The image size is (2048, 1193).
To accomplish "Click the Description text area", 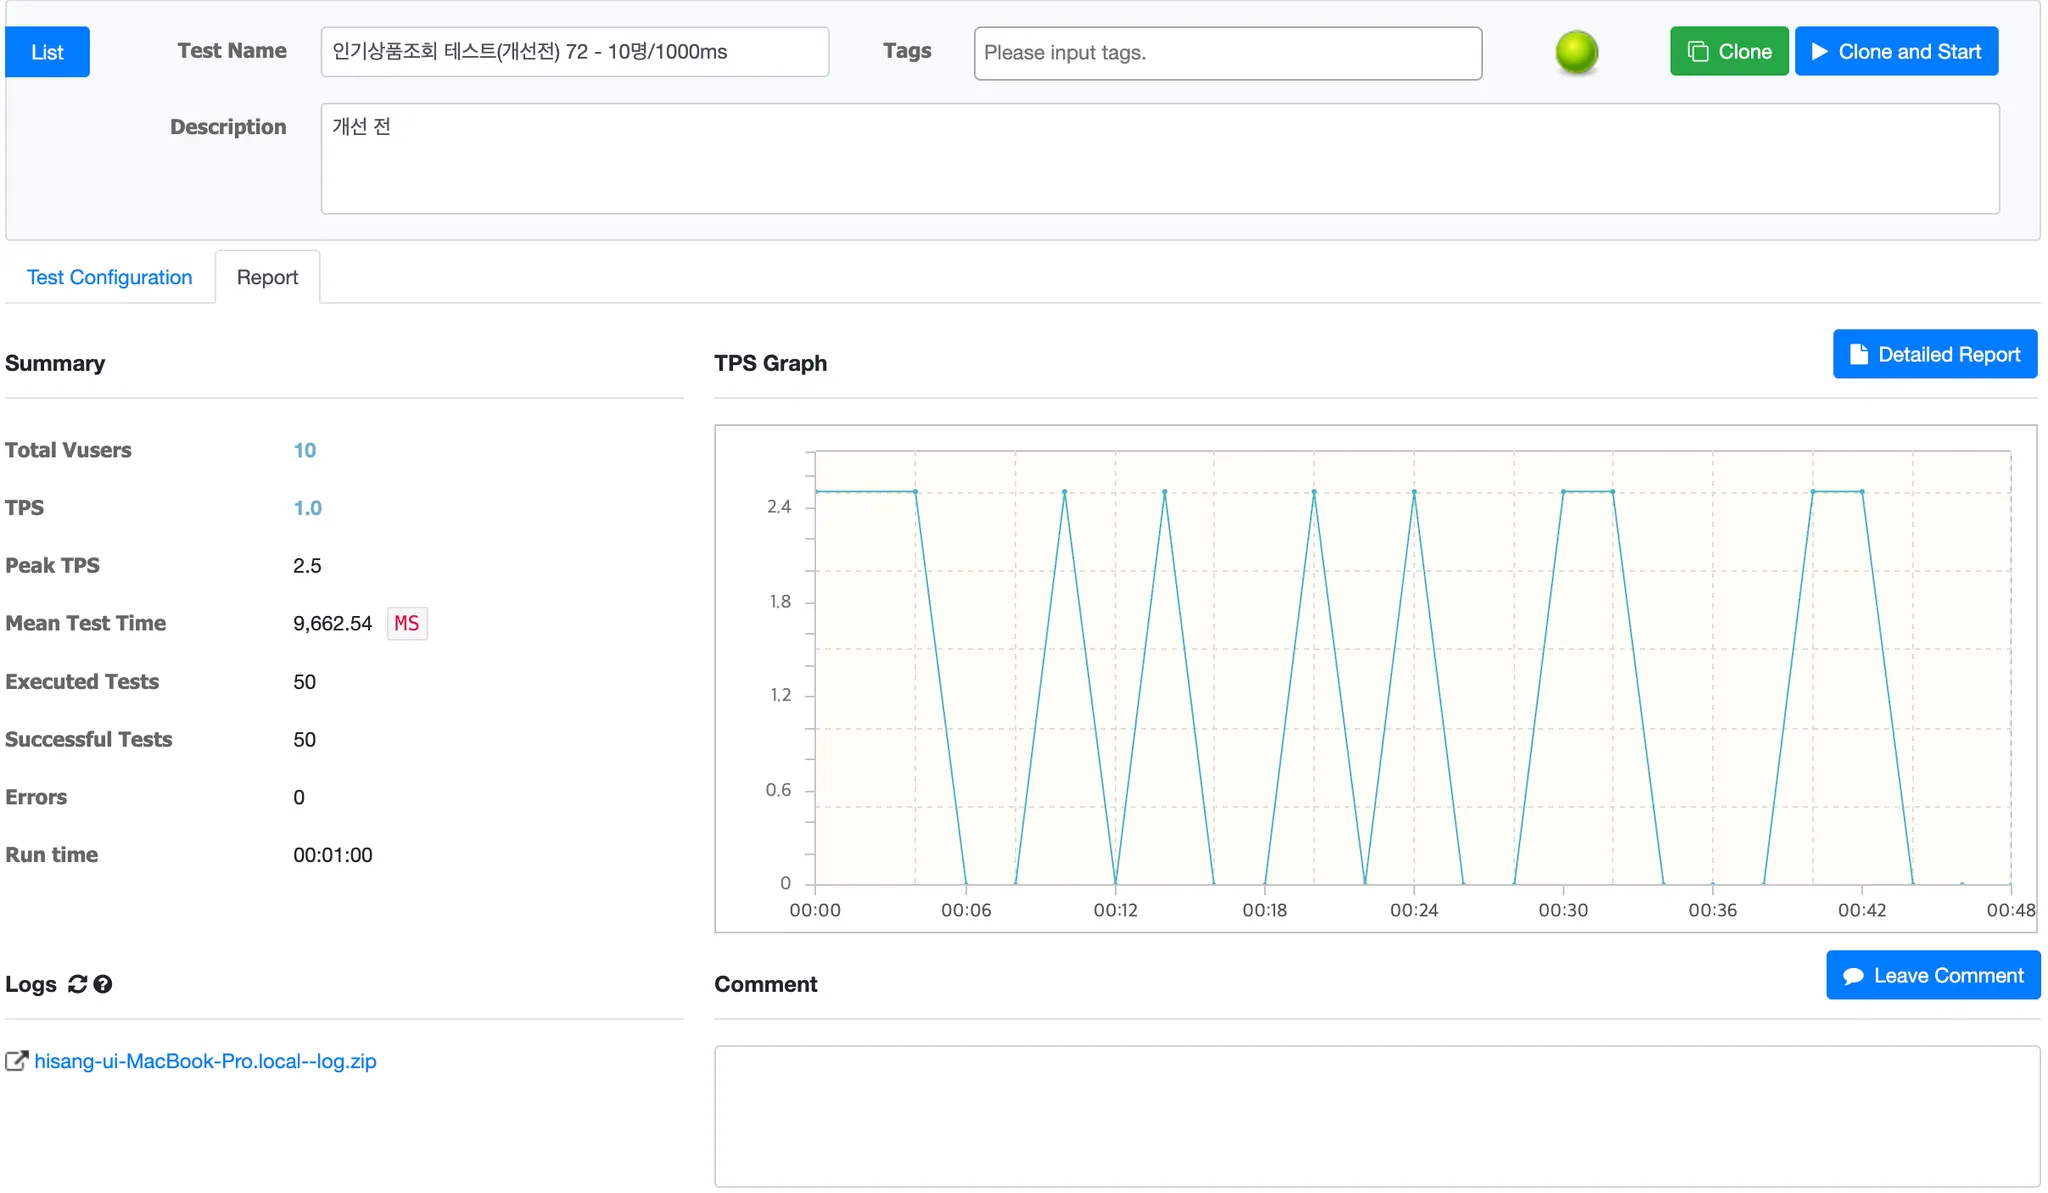I will (x=1159, y=159).
